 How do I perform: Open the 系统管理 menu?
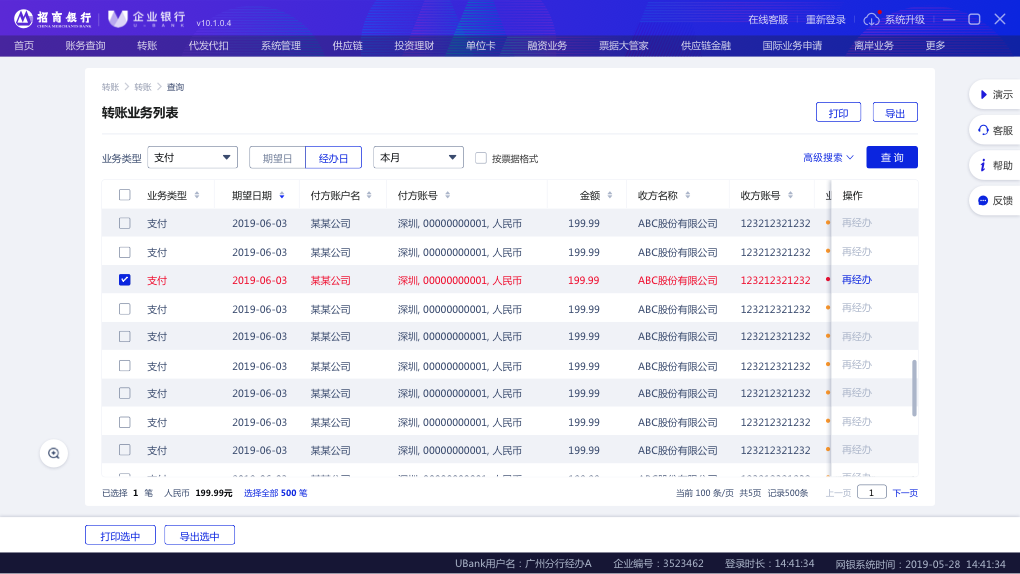pos(281,46)
